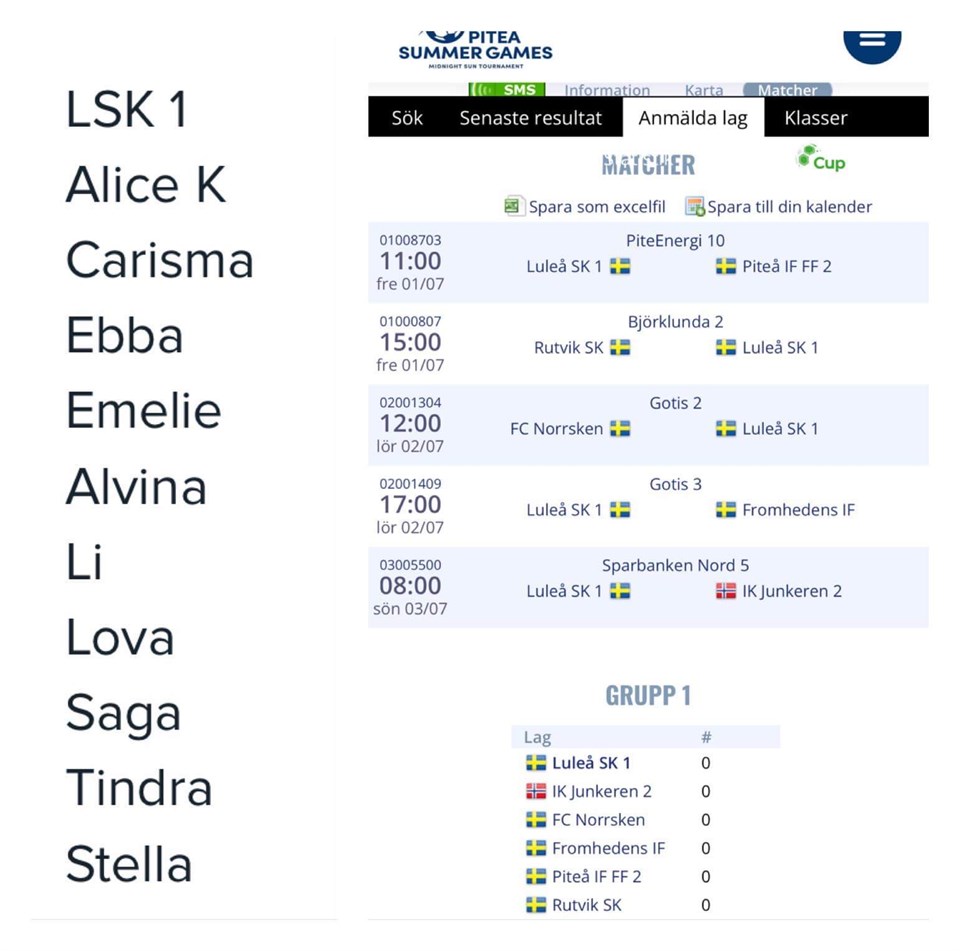Open the Karta menu item
960x951 pixels.
point(703,90)
